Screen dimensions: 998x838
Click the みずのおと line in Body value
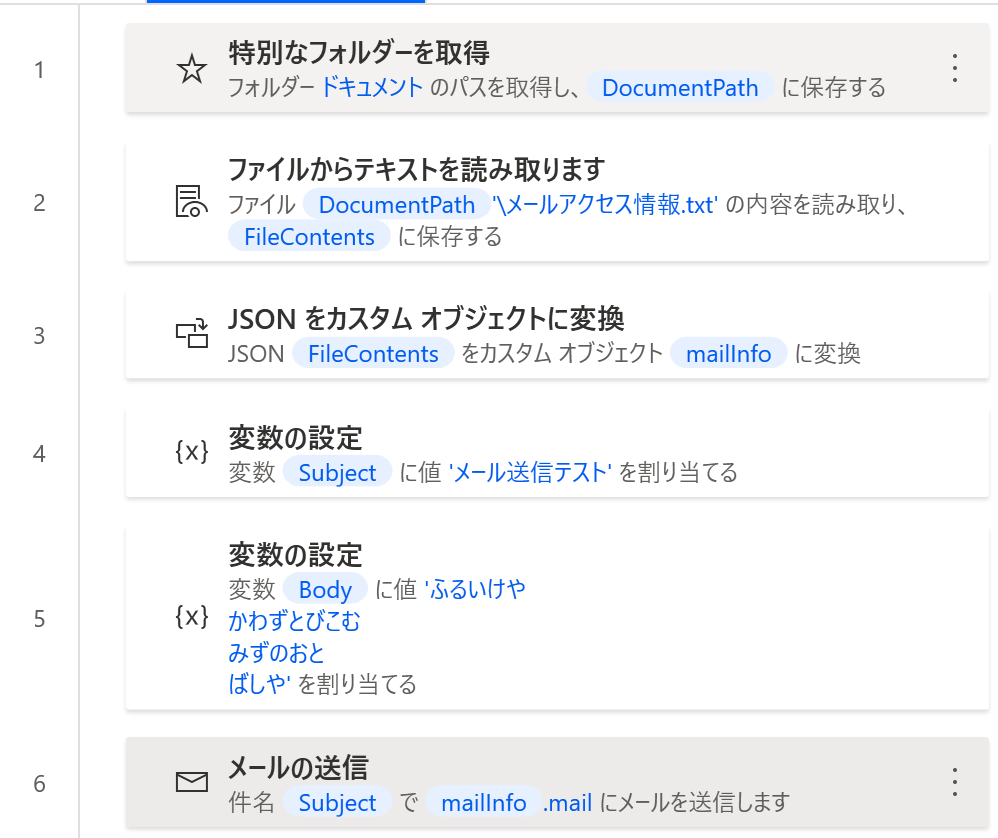point(276,653)
